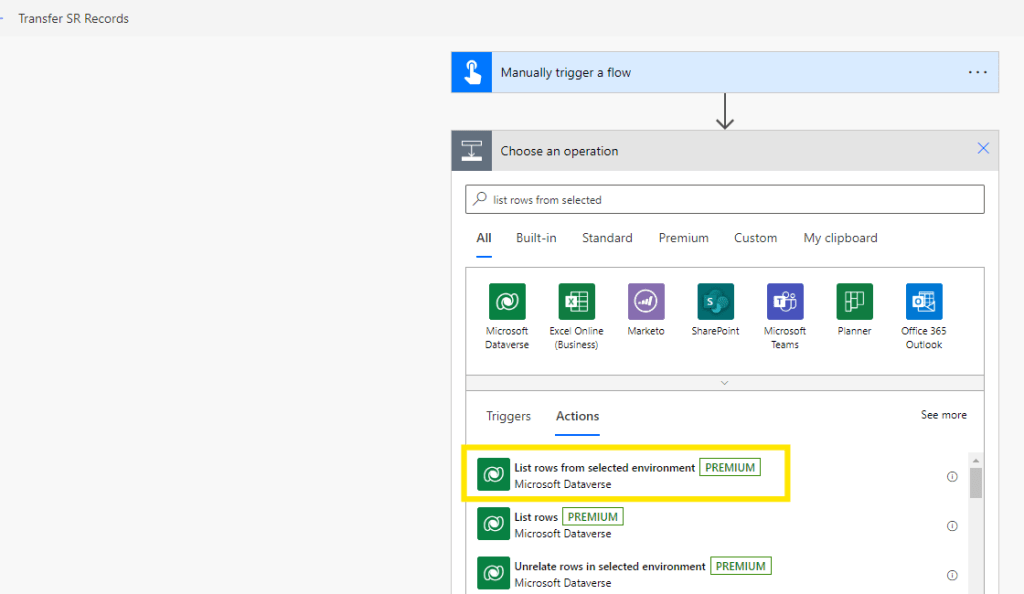Open the SharePoint connector
The image size is (1024, 594).
(715, 301)
